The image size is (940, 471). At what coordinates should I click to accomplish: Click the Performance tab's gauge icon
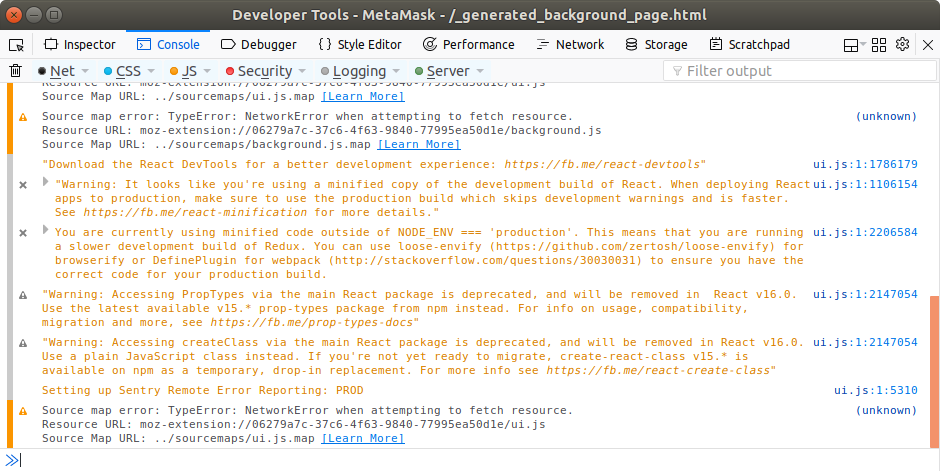click(429, 44)
